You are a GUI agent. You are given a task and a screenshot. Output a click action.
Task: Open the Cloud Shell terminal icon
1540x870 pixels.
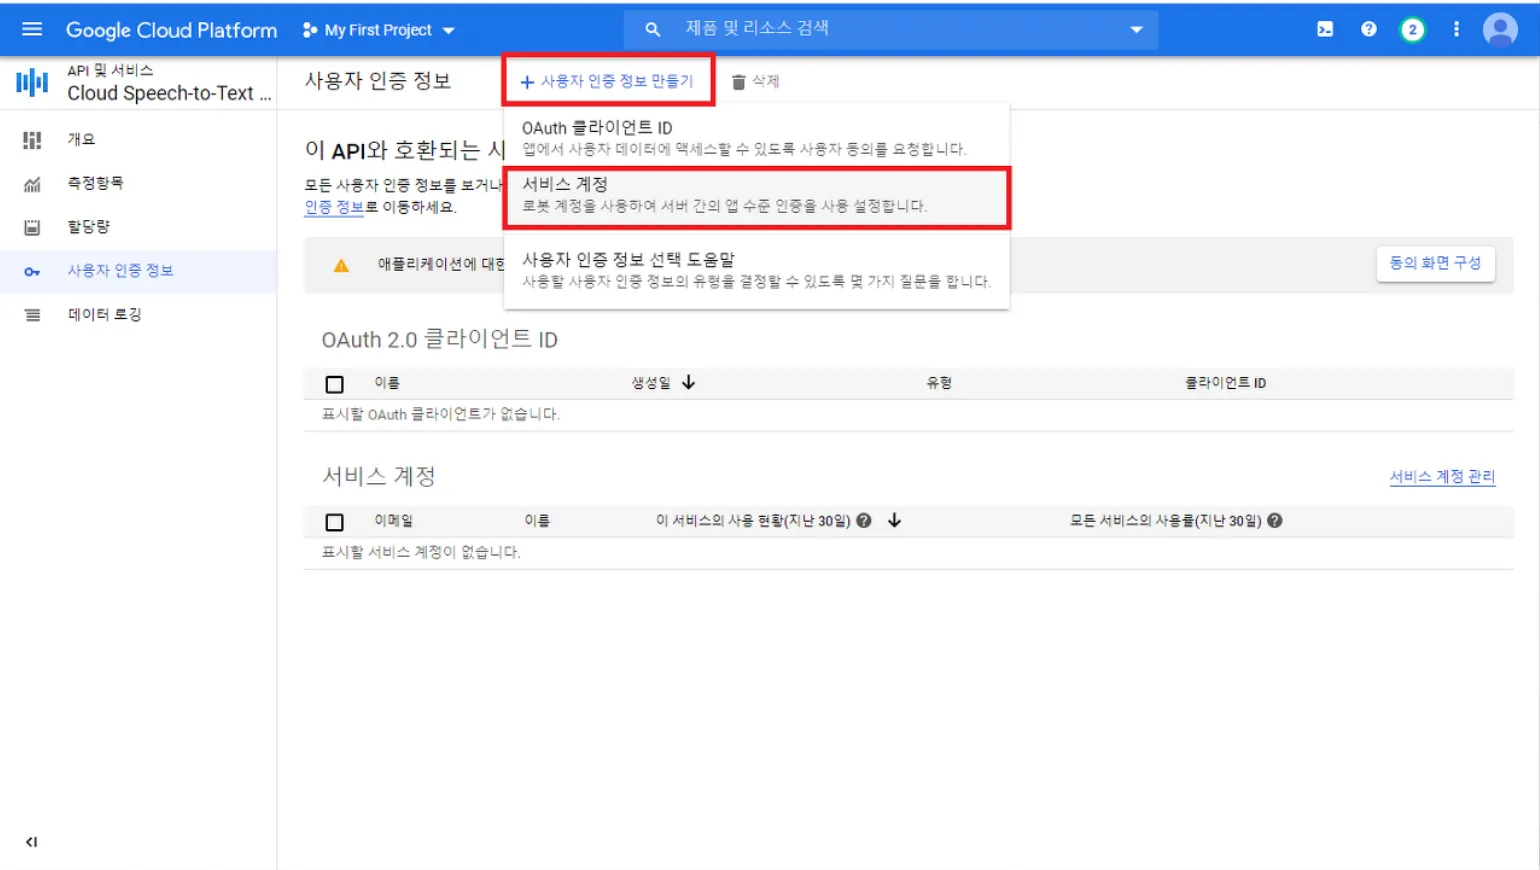pos(1325,29)
